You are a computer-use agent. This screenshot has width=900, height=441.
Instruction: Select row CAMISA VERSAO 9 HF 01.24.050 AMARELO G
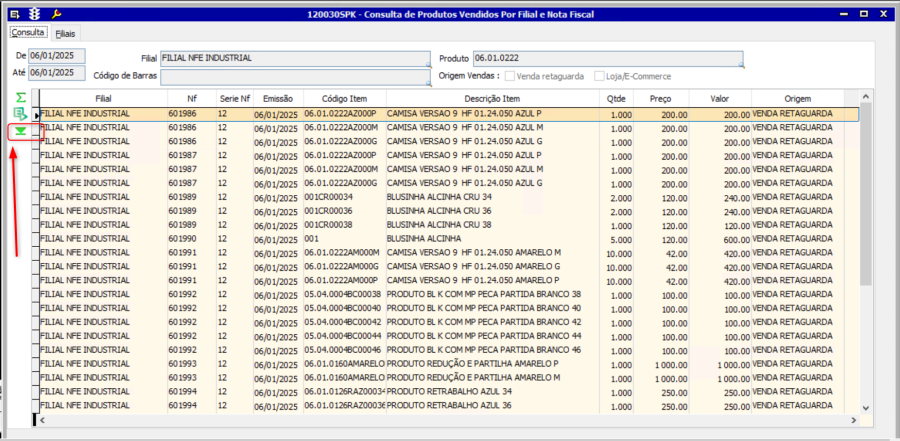(449, 267)
